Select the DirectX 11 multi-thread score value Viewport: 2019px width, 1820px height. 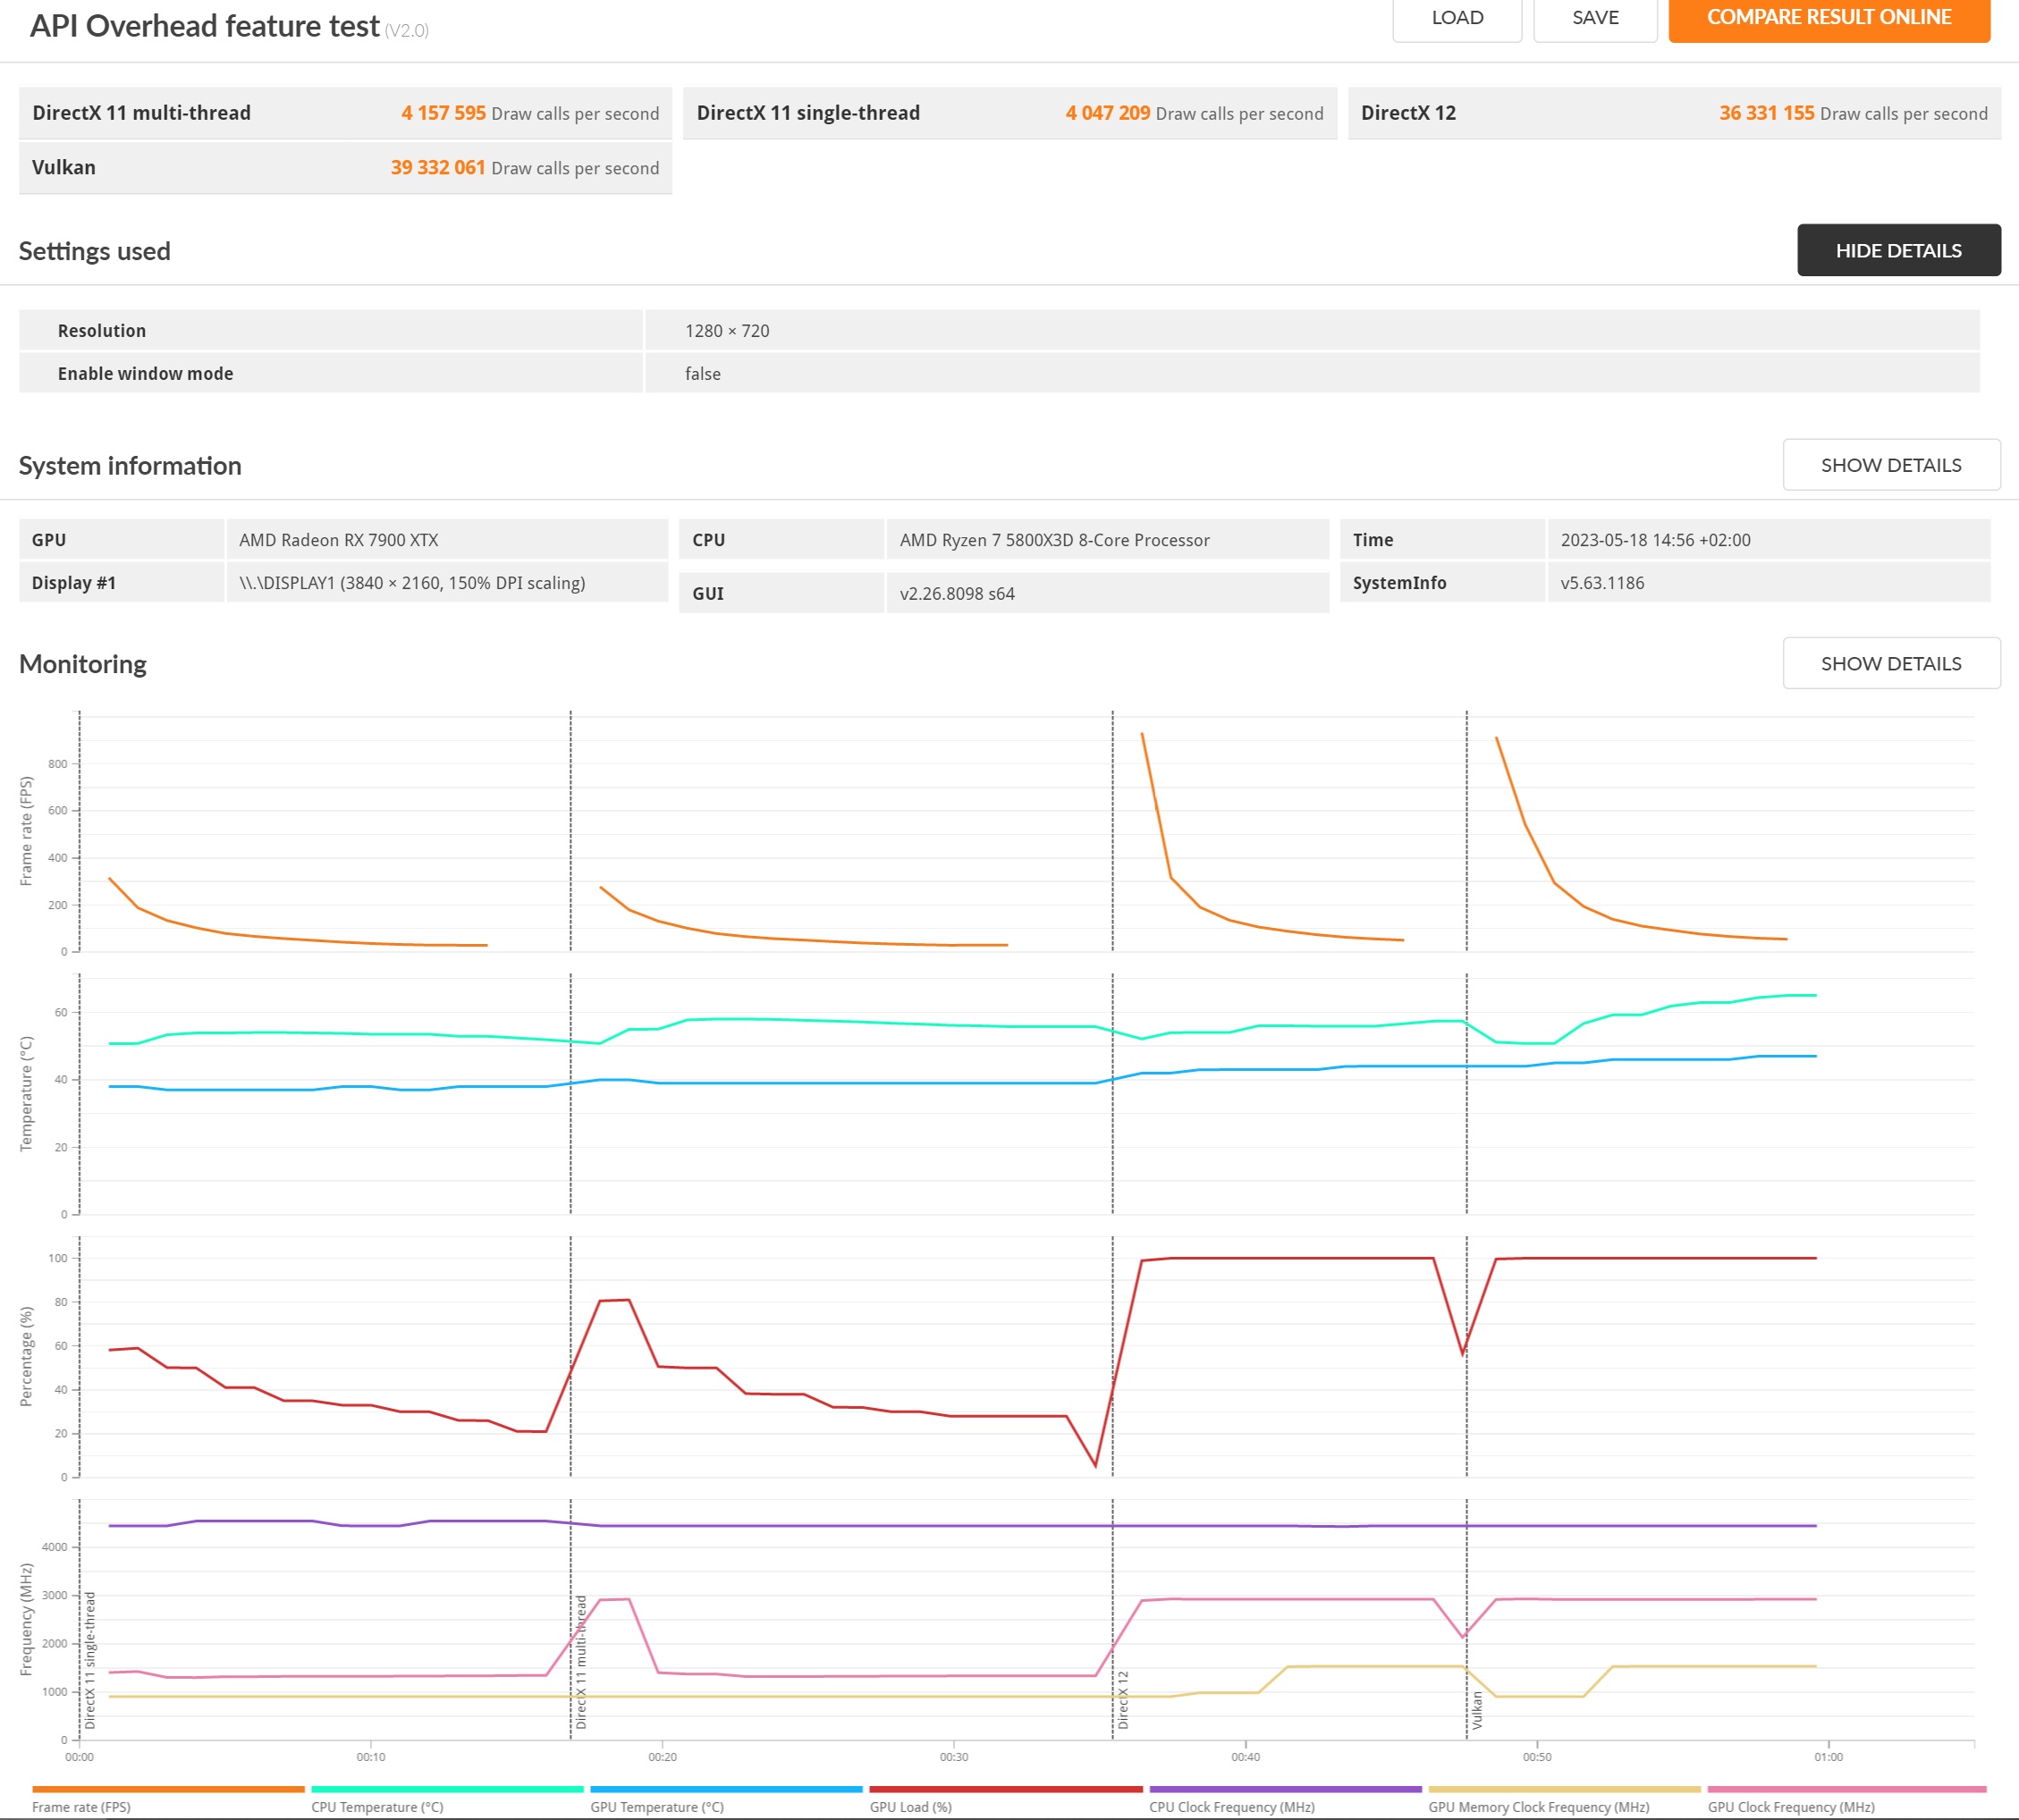pyautogui.click(x=443, y=113)
